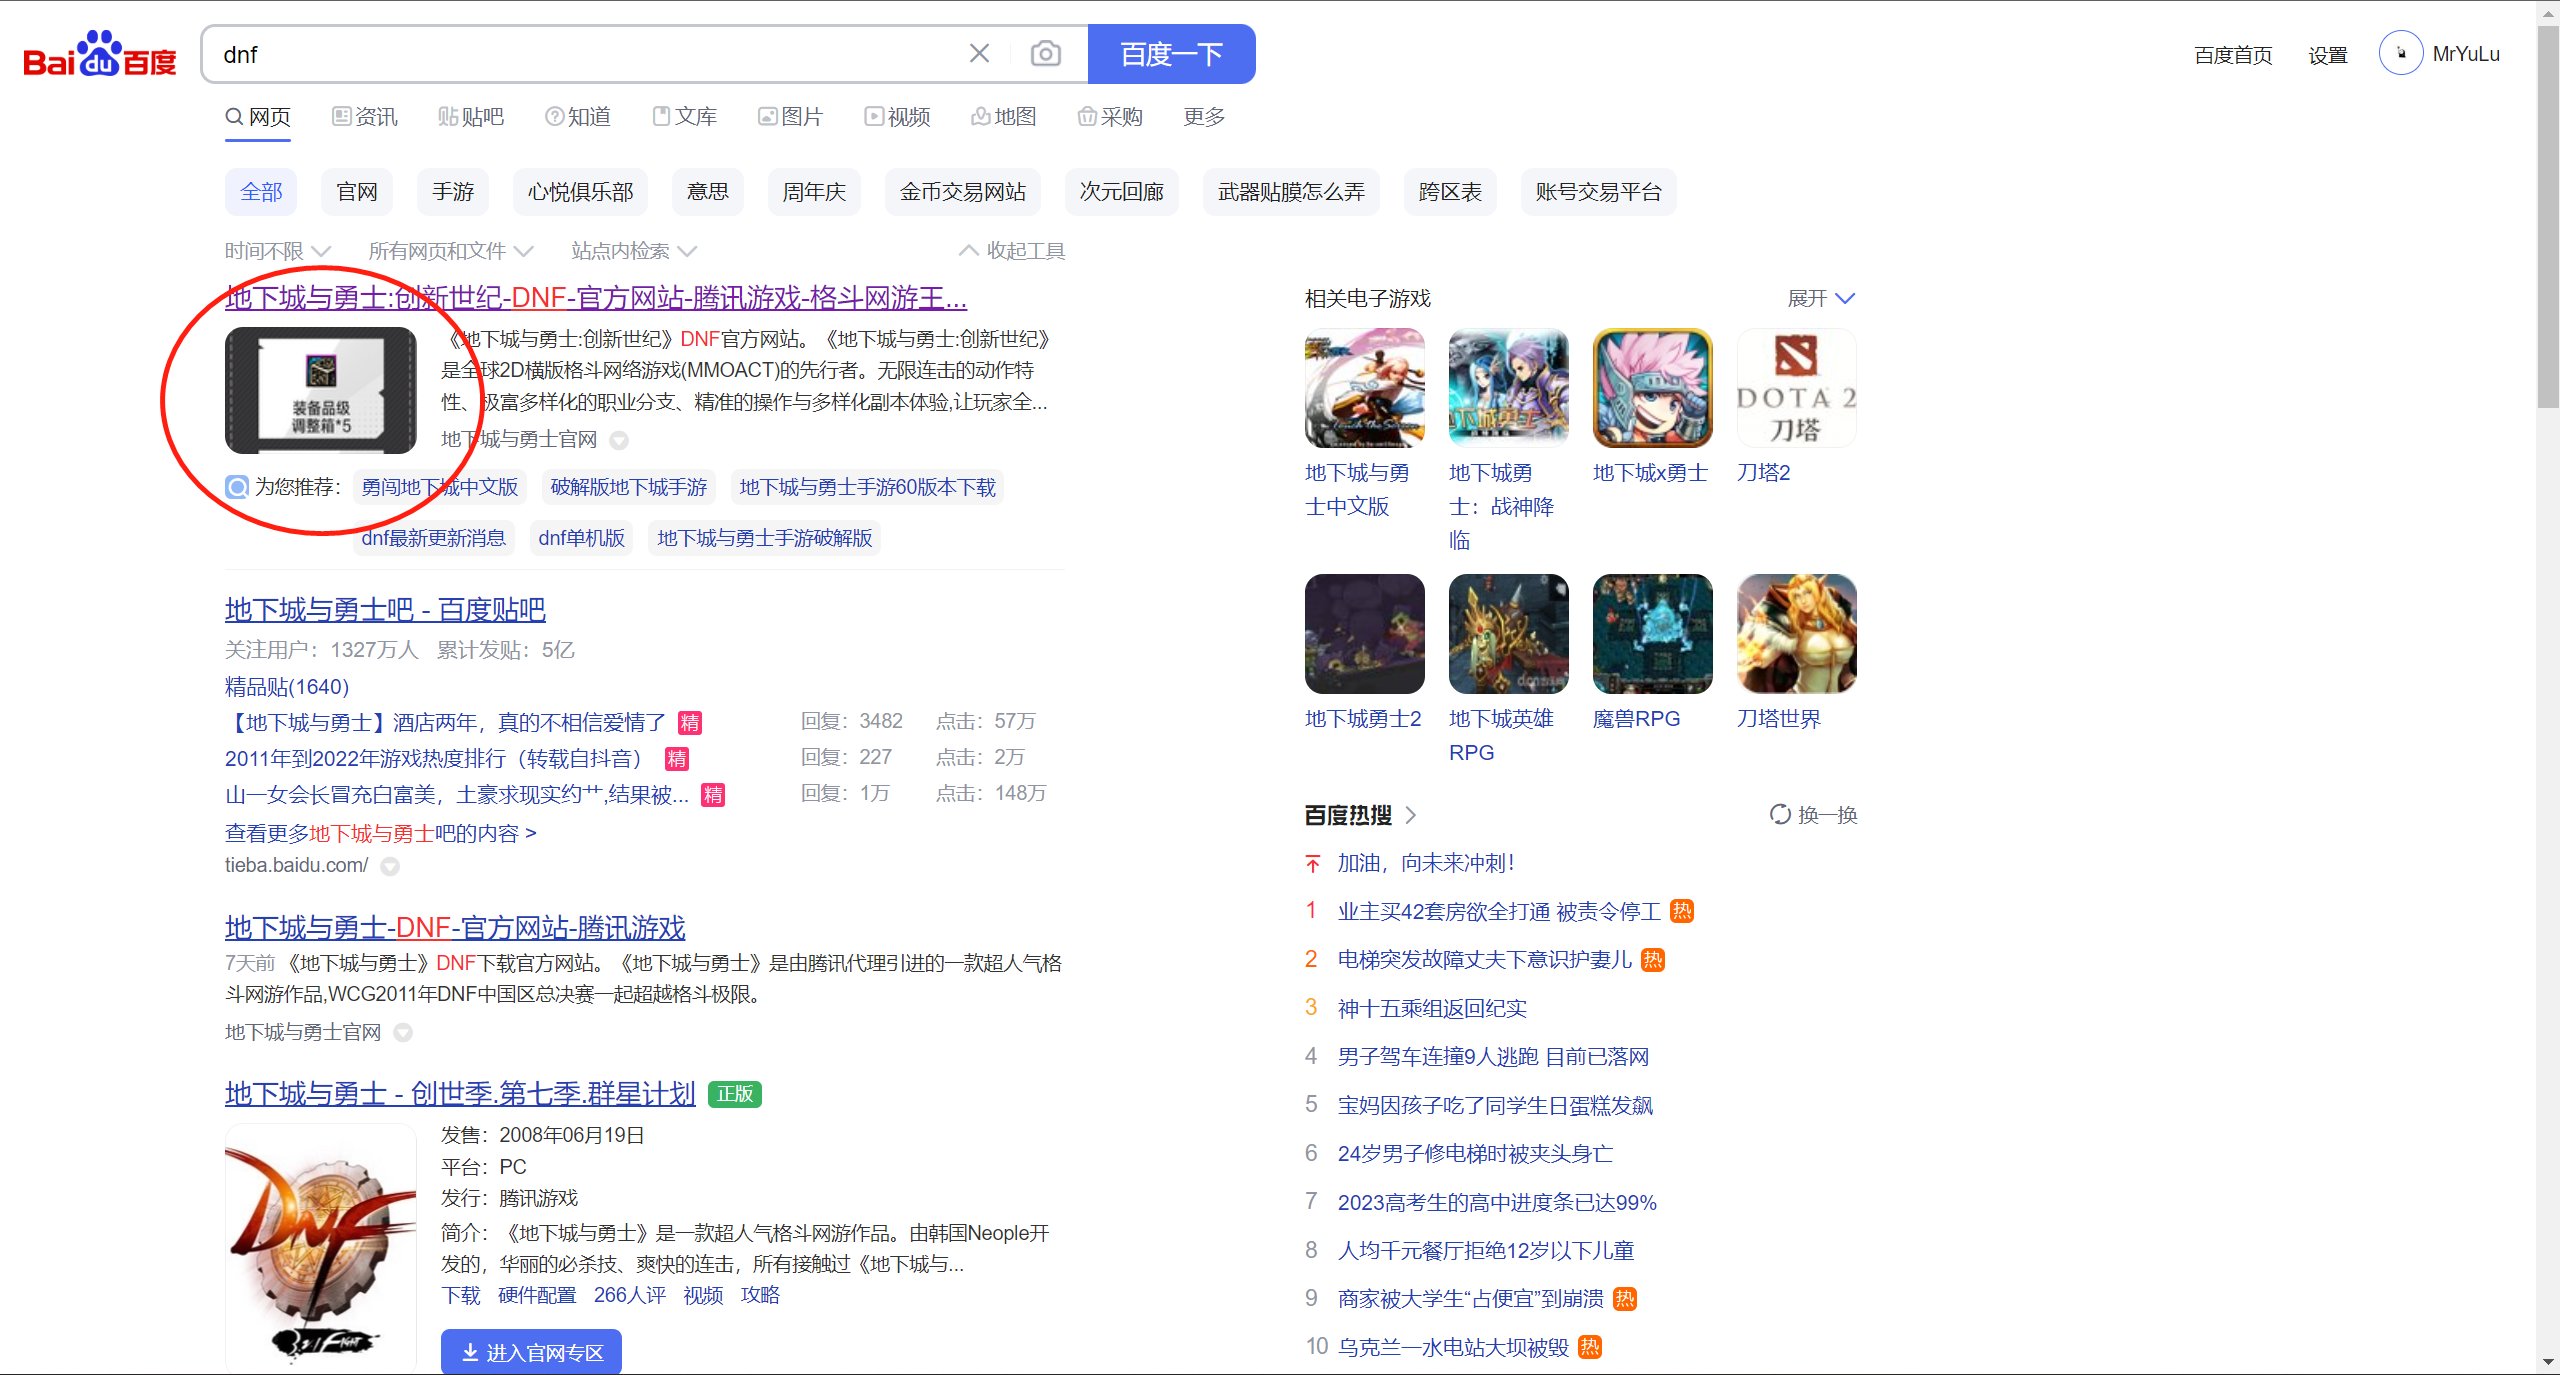
Task: Click the 百度一下 search button
Action: [1172, 54]
